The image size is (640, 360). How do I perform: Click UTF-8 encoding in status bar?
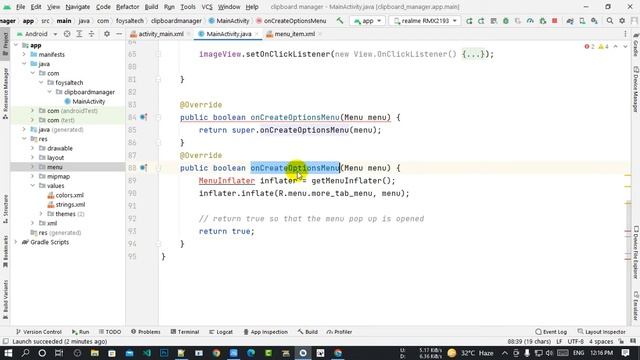click(x=576, y=341)
